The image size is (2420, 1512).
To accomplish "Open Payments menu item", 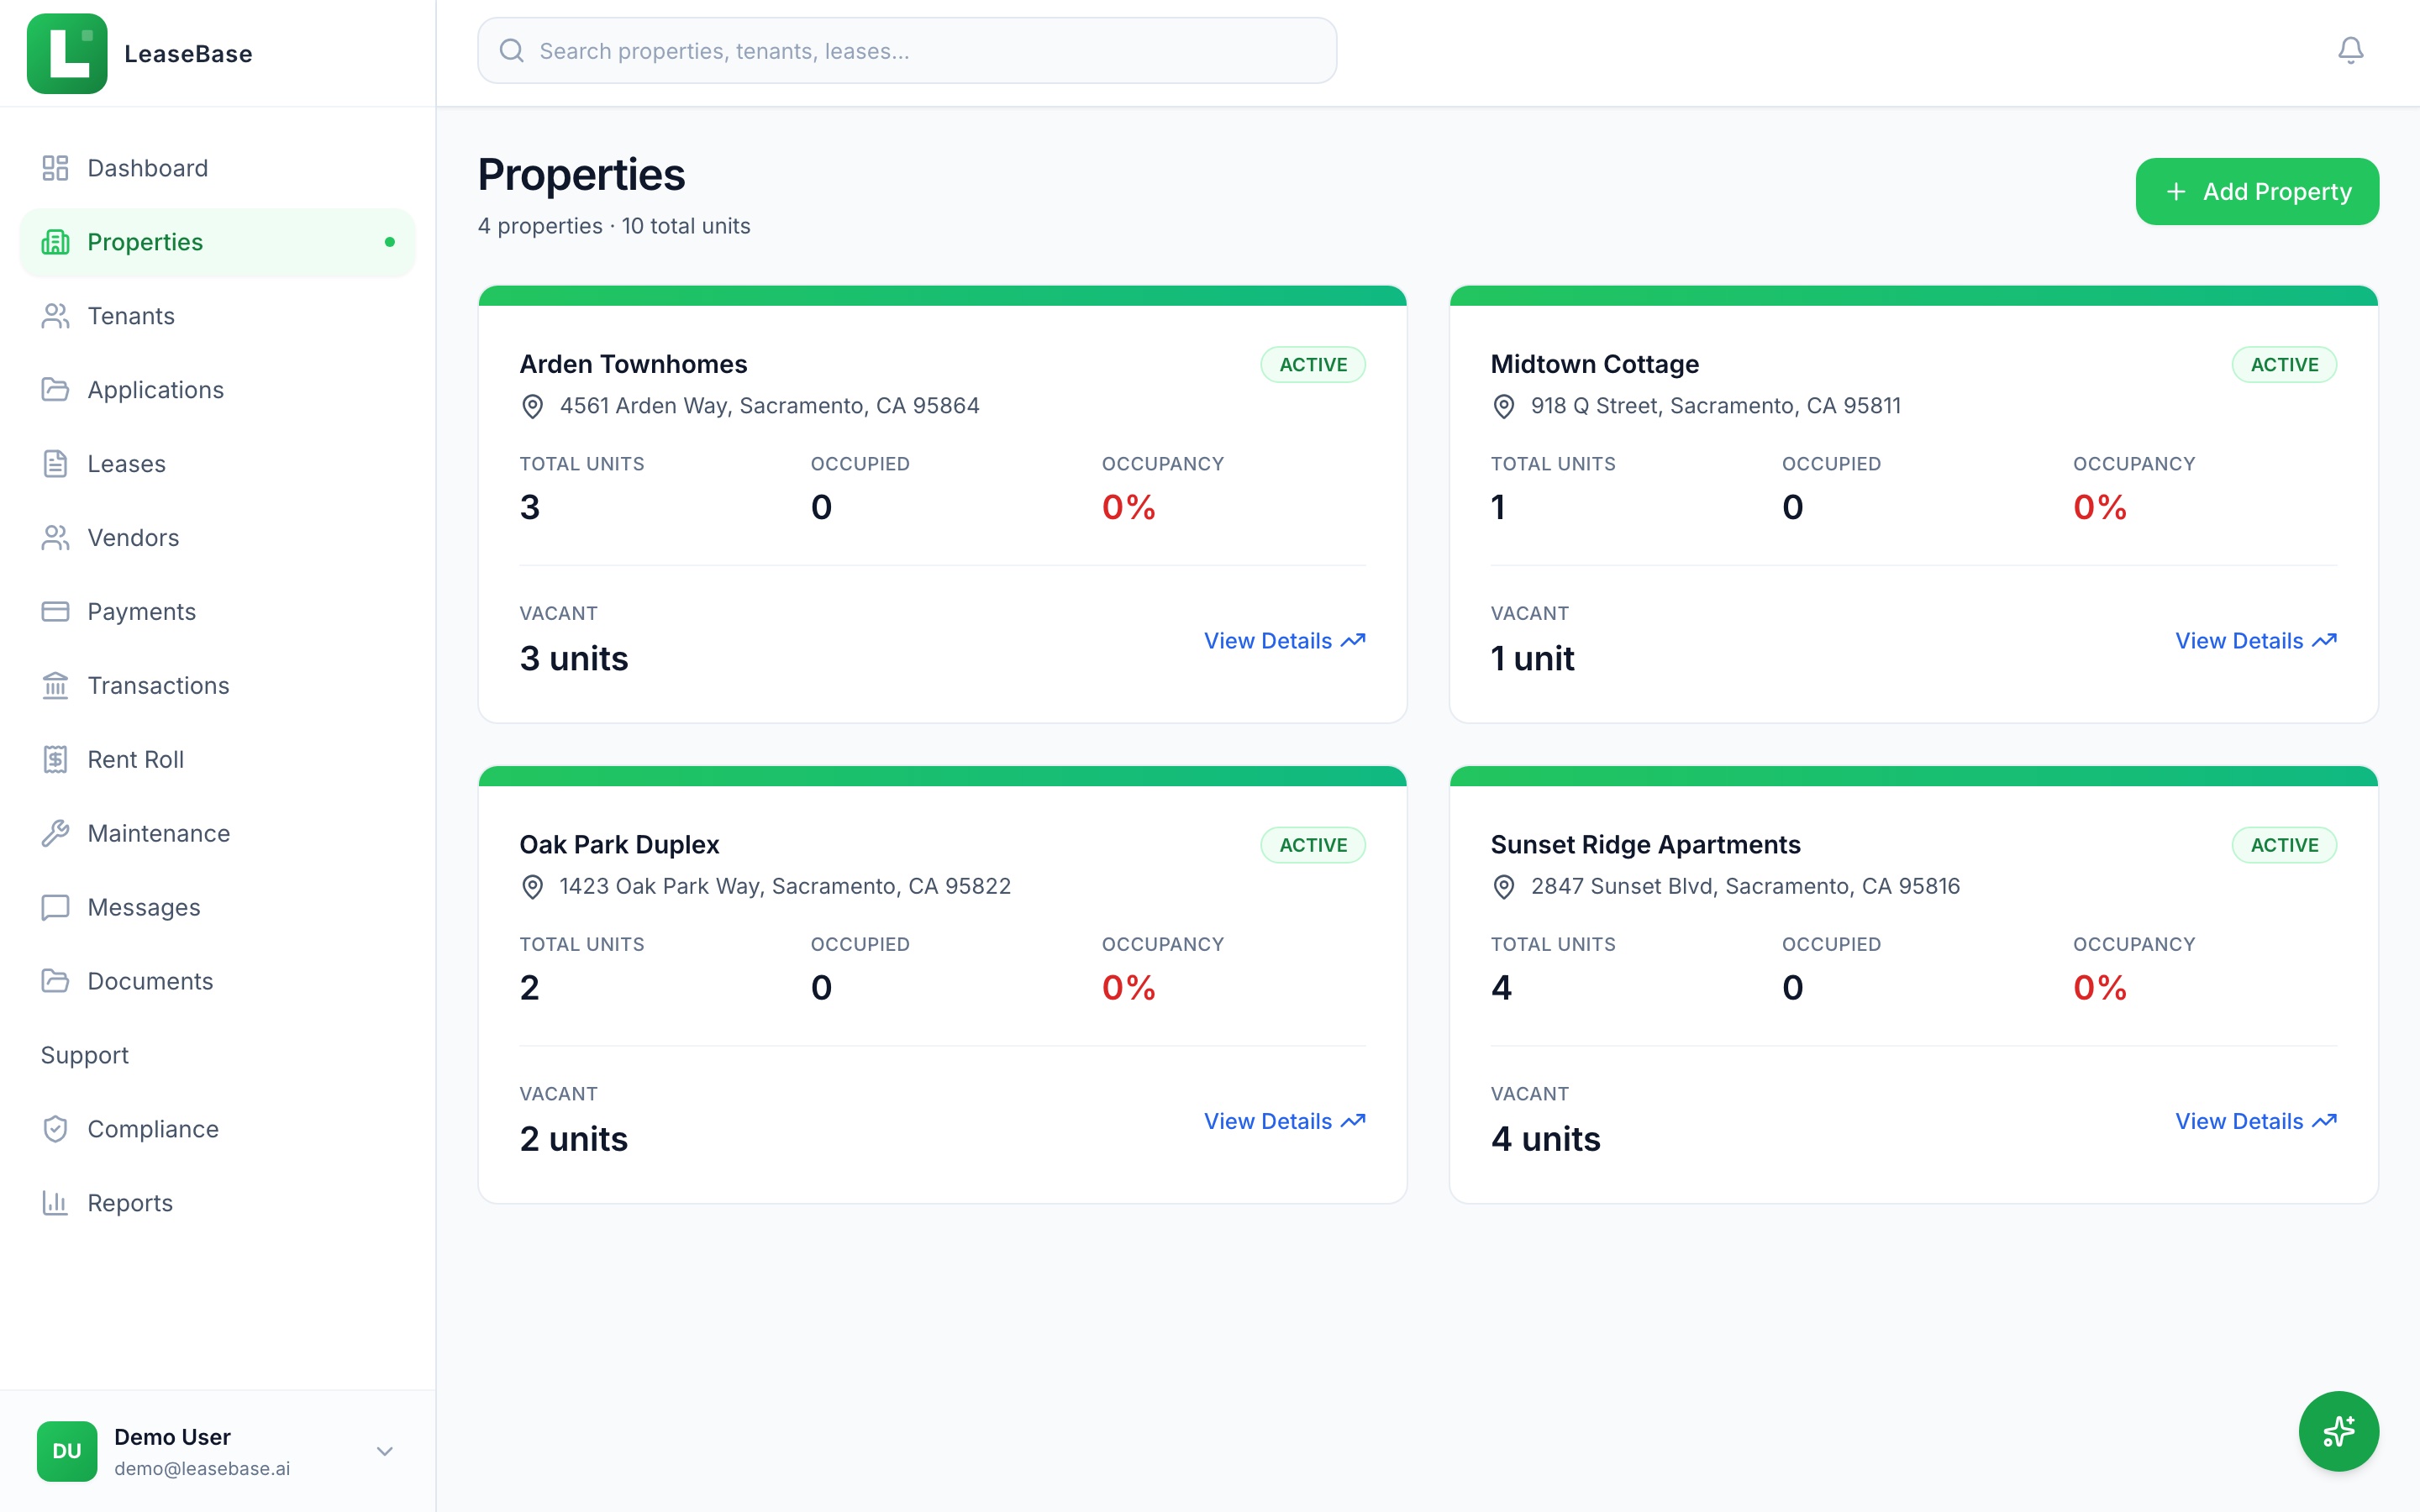I will coord(217,611).
